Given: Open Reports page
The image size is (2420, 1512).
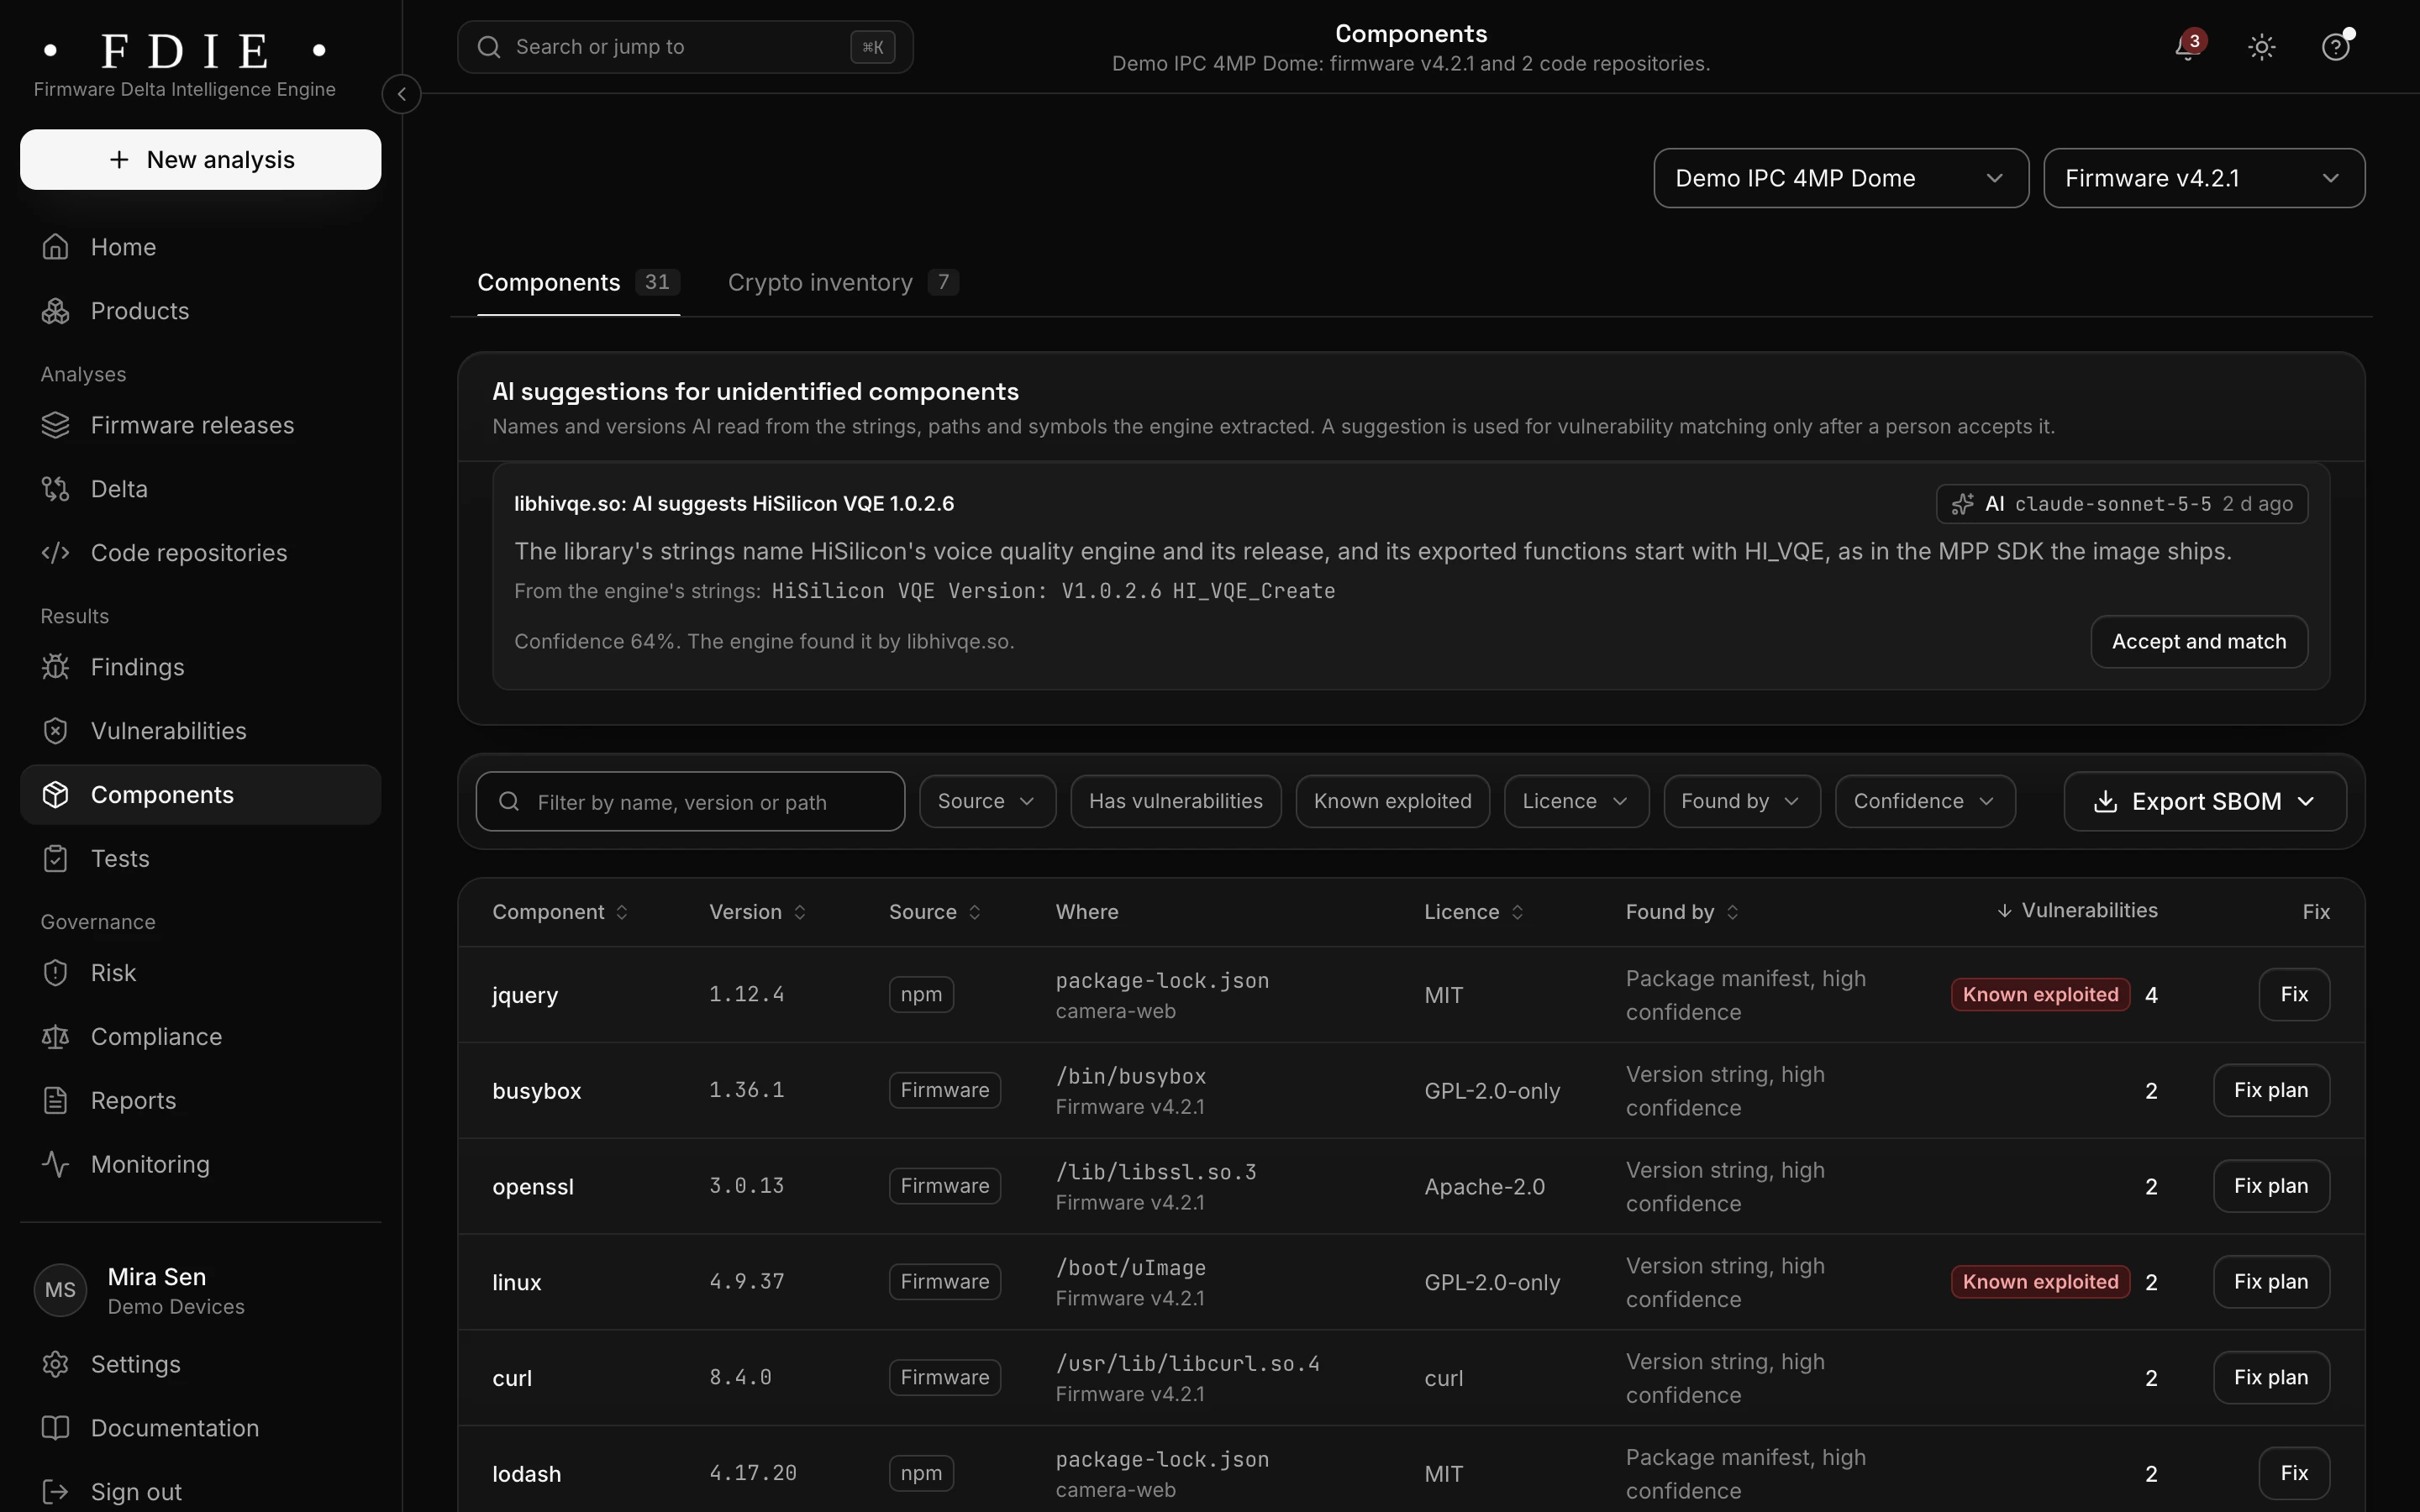Looking at the screenshot, I should coord(201,1101).
